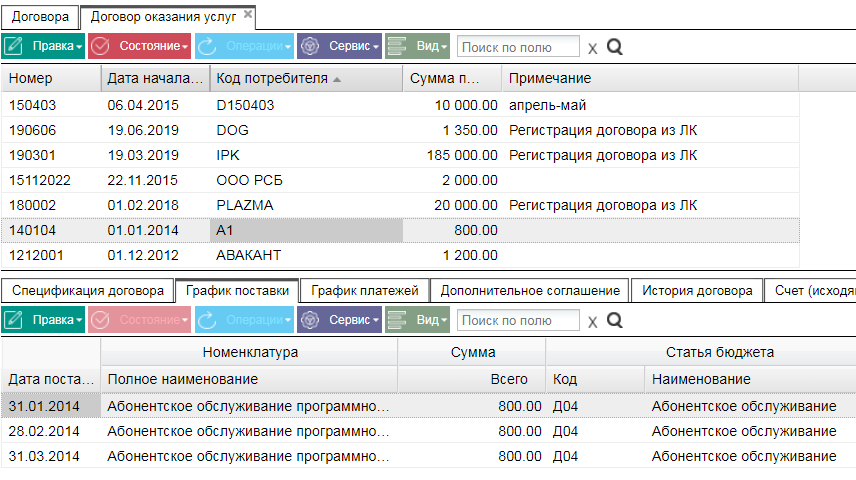The height and width of the screenshot is (480, 856).
Task: Close the Договор оказания услуг tab
Action: pyautogui.click(x=248, y=14)
